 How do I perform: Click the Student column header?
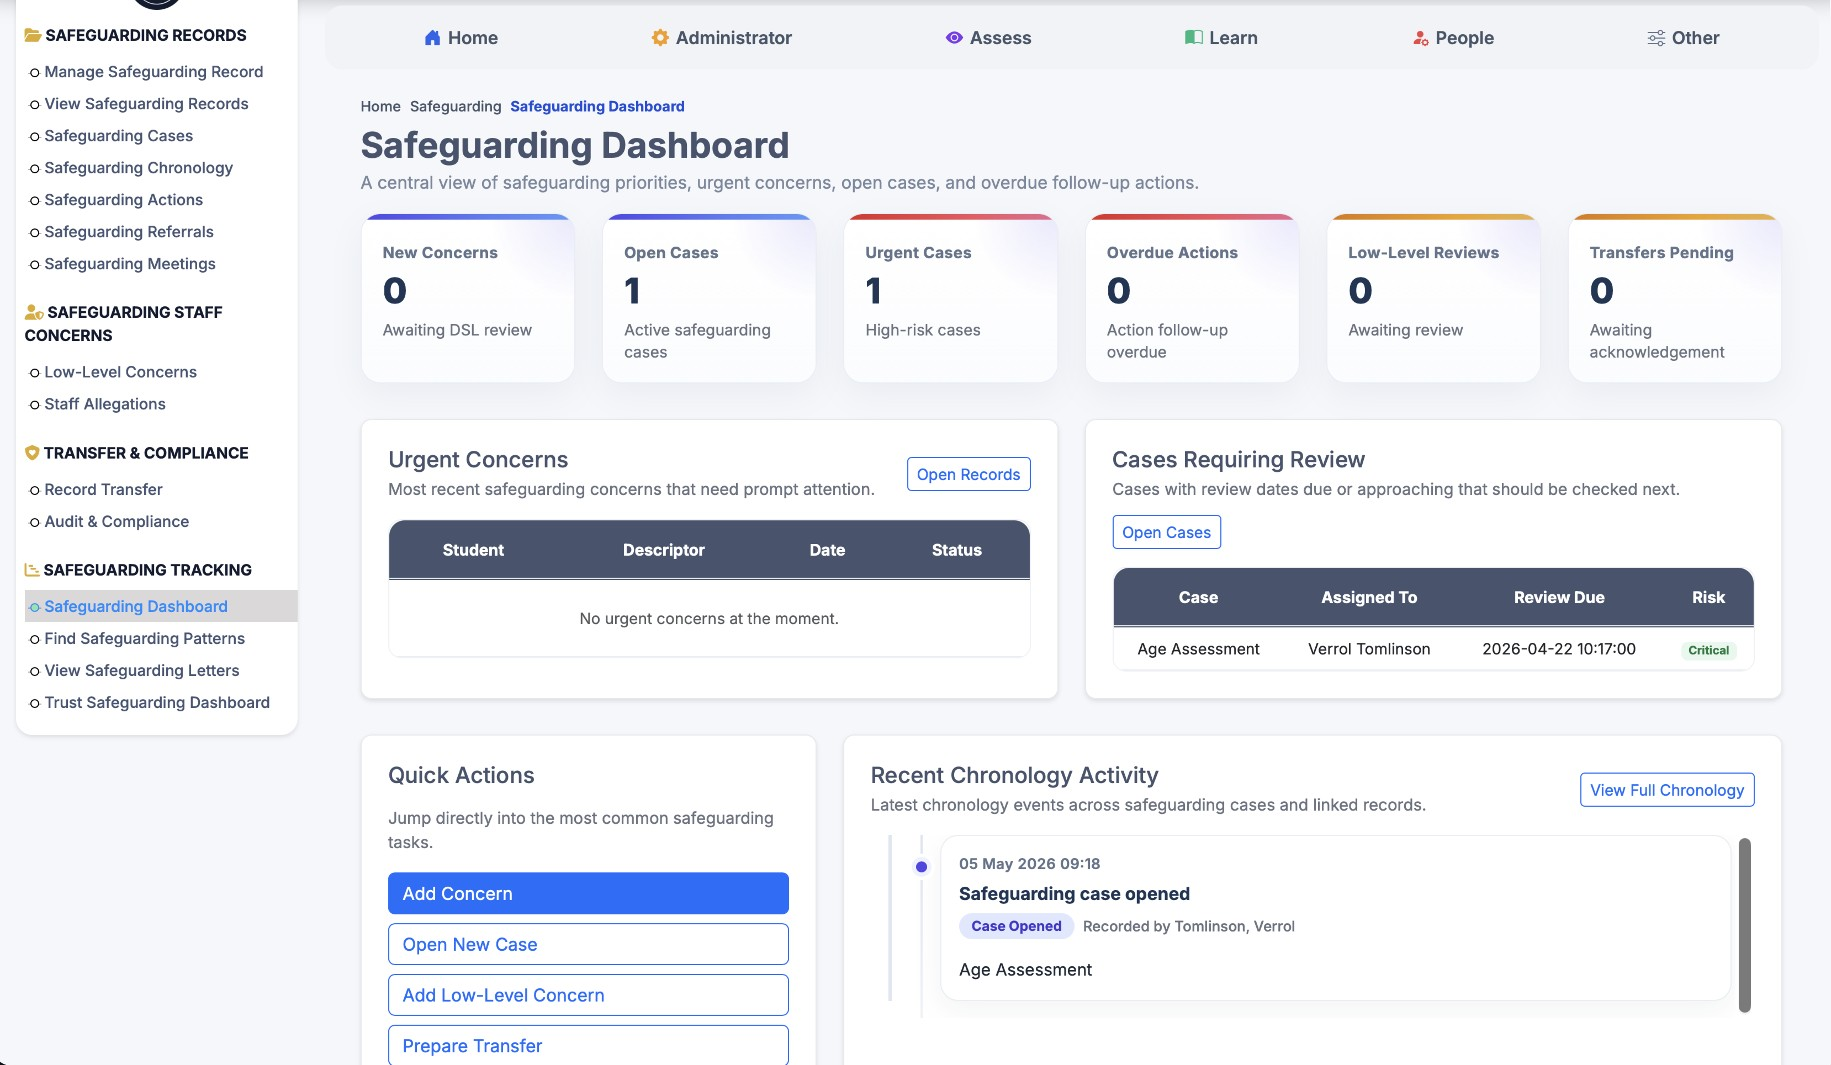pos(473,550)
